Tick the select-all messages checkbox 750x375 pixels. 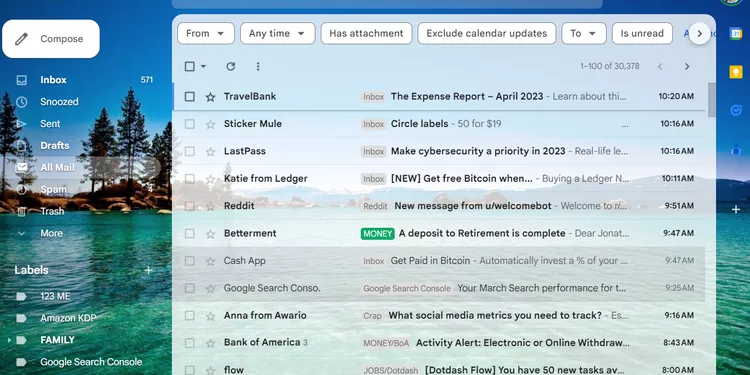click(x=189, y=66)
